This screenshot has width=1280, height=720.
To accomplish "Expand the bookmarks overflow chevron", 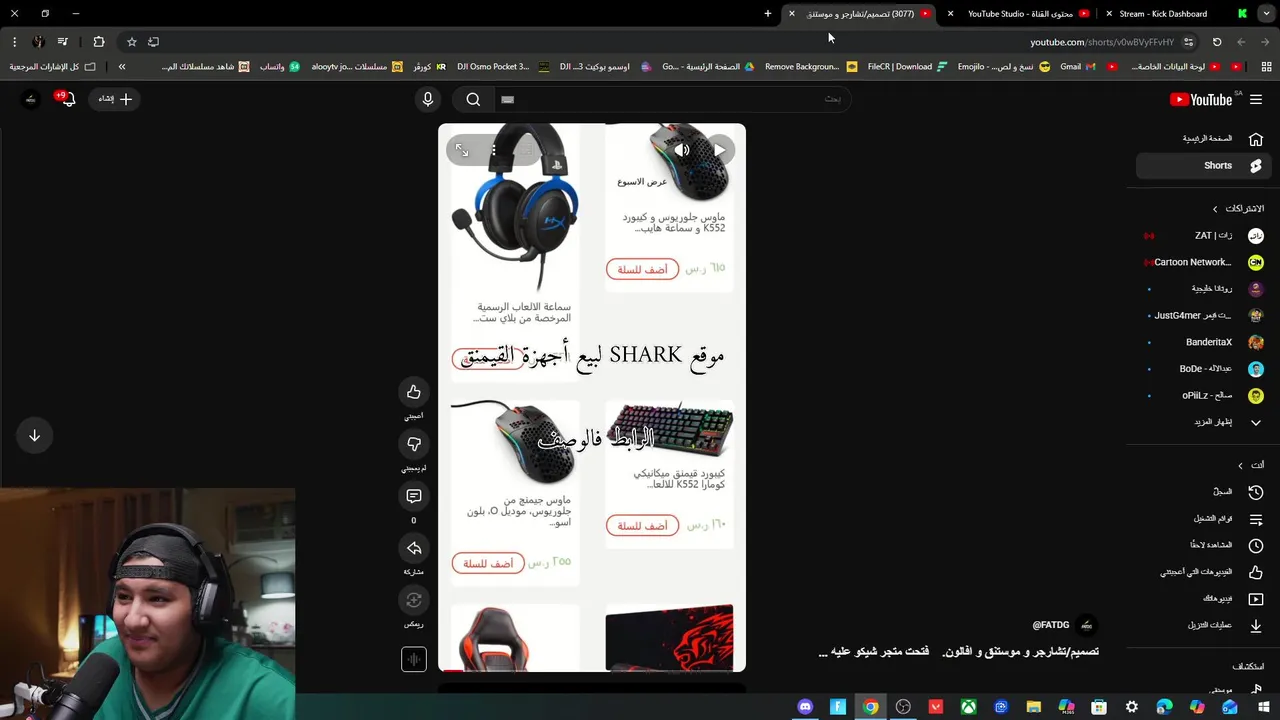I will [122, 67].
